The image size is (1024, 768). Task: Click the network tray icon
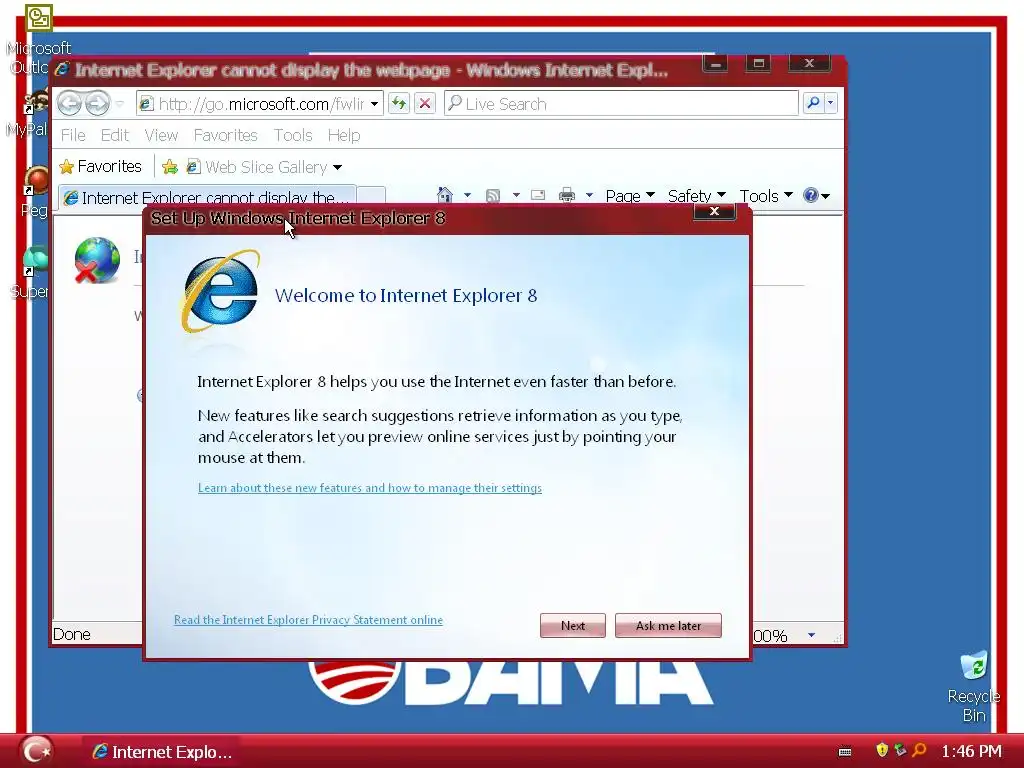click(901, 750)
